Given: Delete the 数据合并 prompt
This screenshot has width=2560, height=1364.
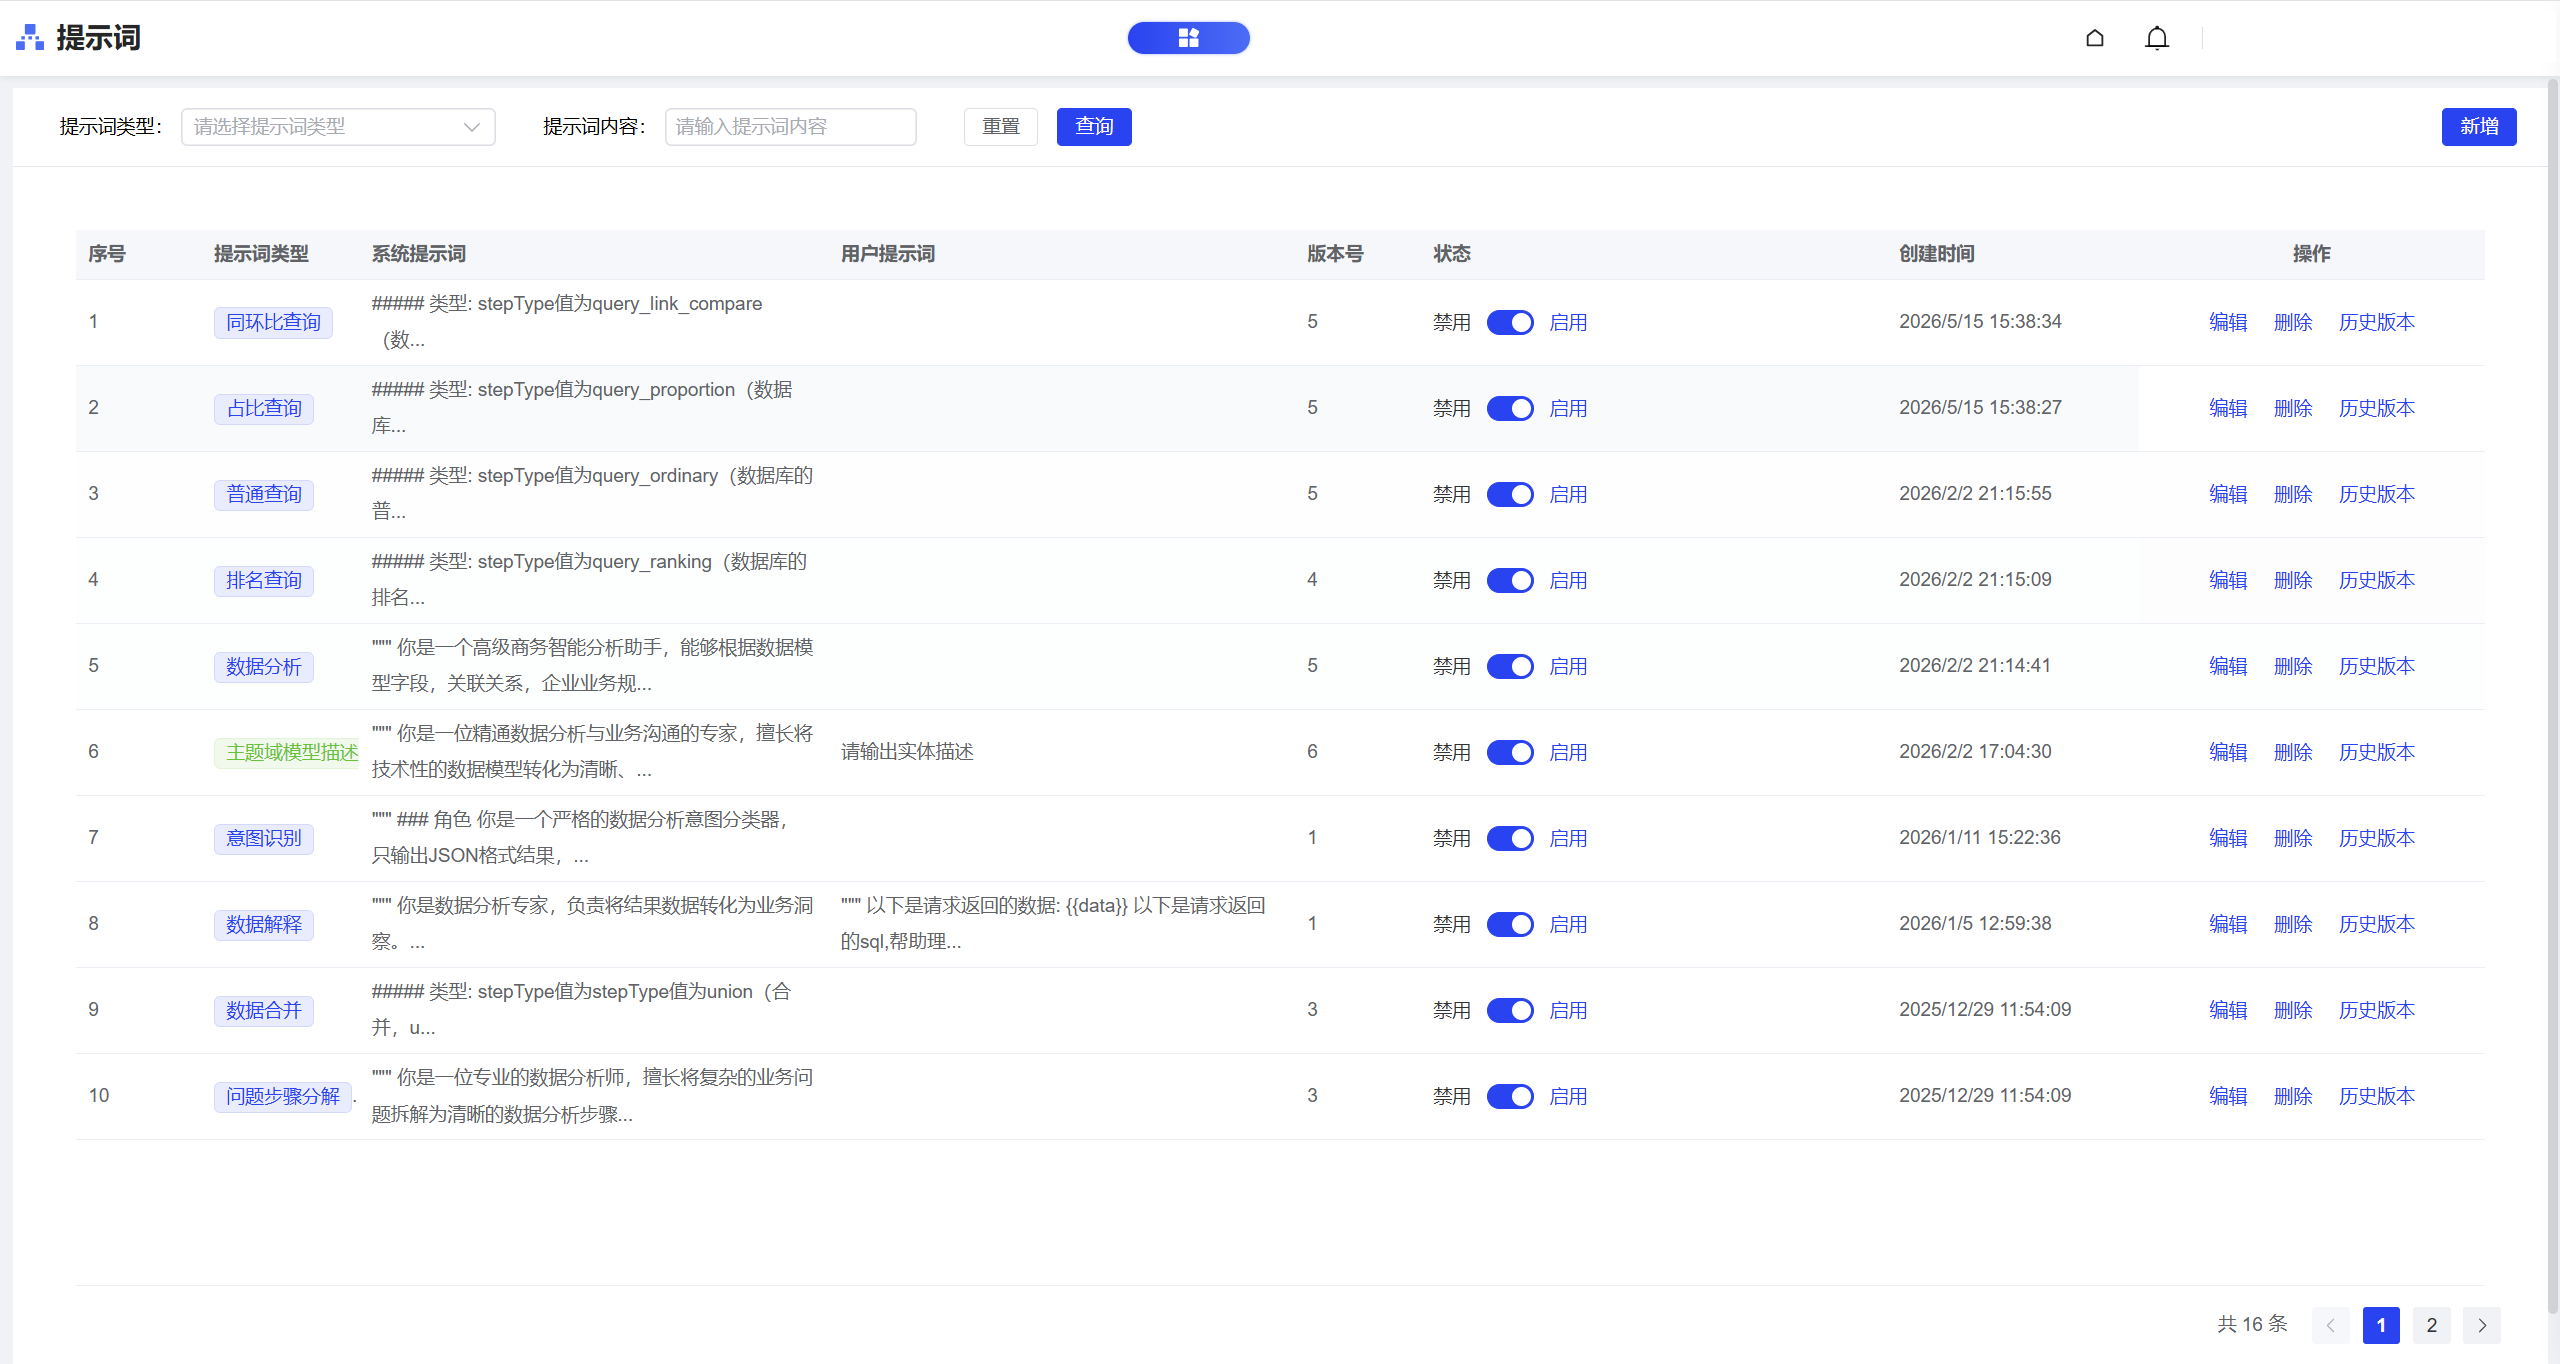Looking at the screenshot, I should (x=2293, y=1010).
